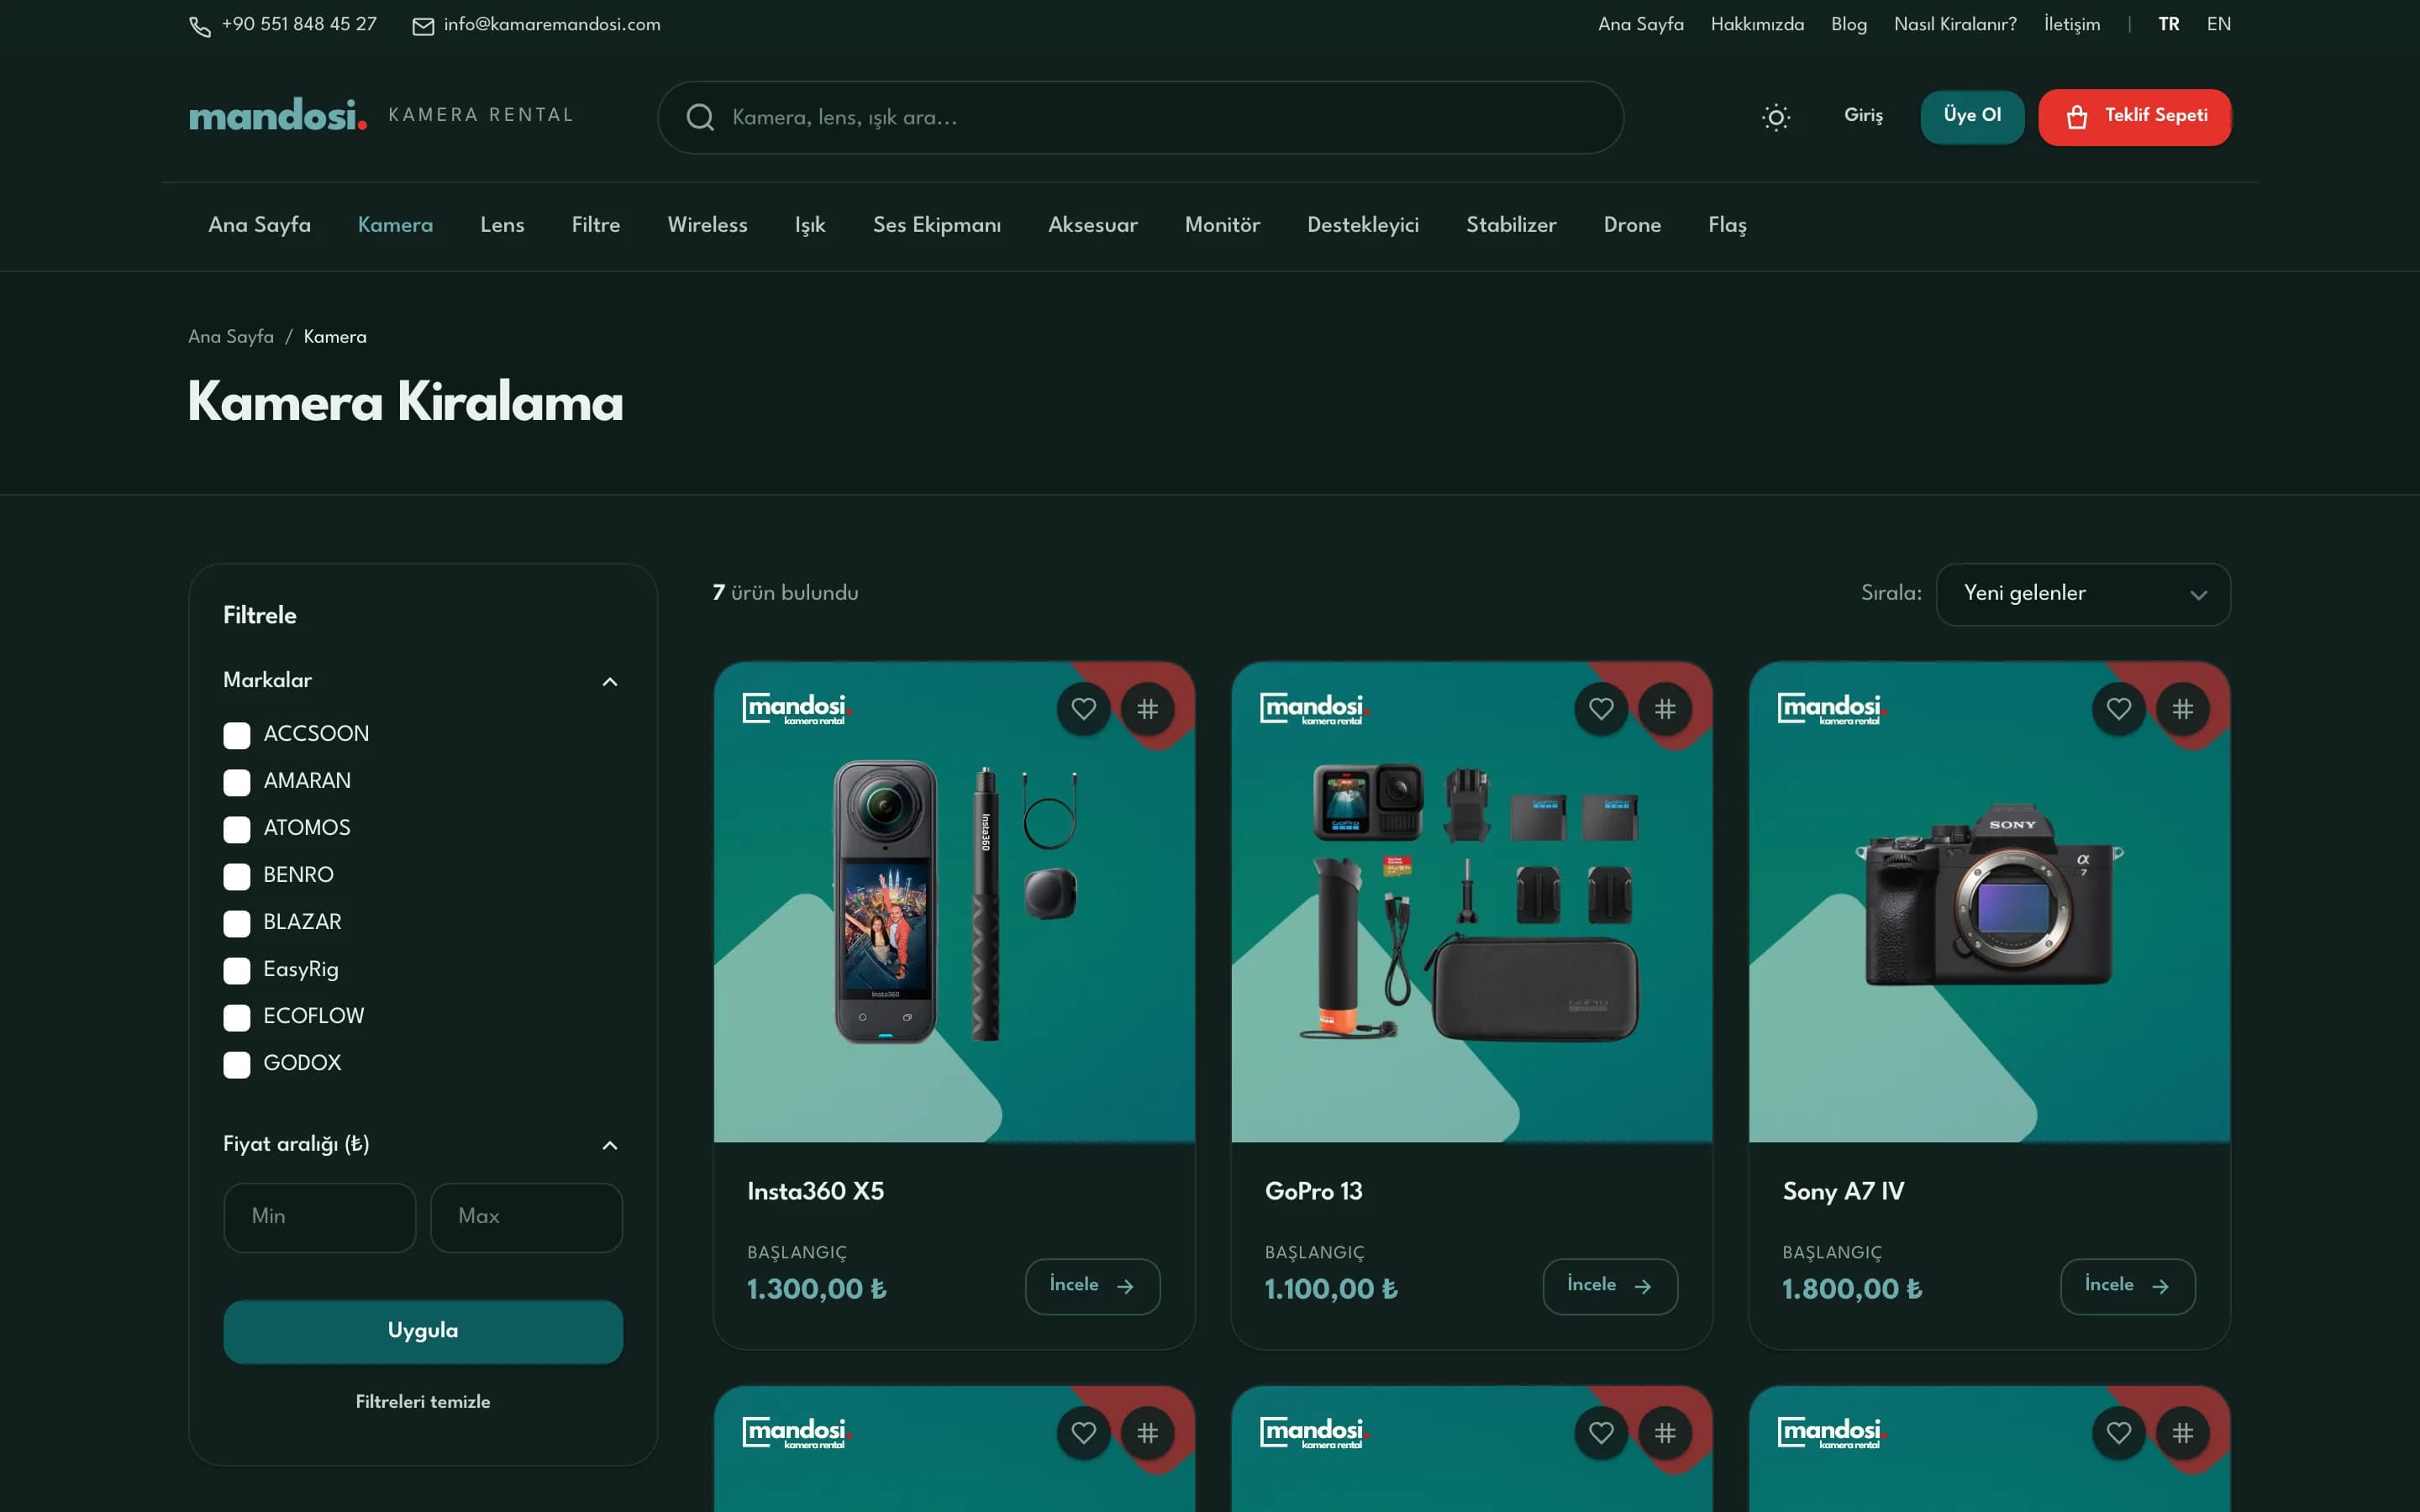Click the search magnifier icon
Screen dimensions: 2420x1512
[x=700, y=117]
